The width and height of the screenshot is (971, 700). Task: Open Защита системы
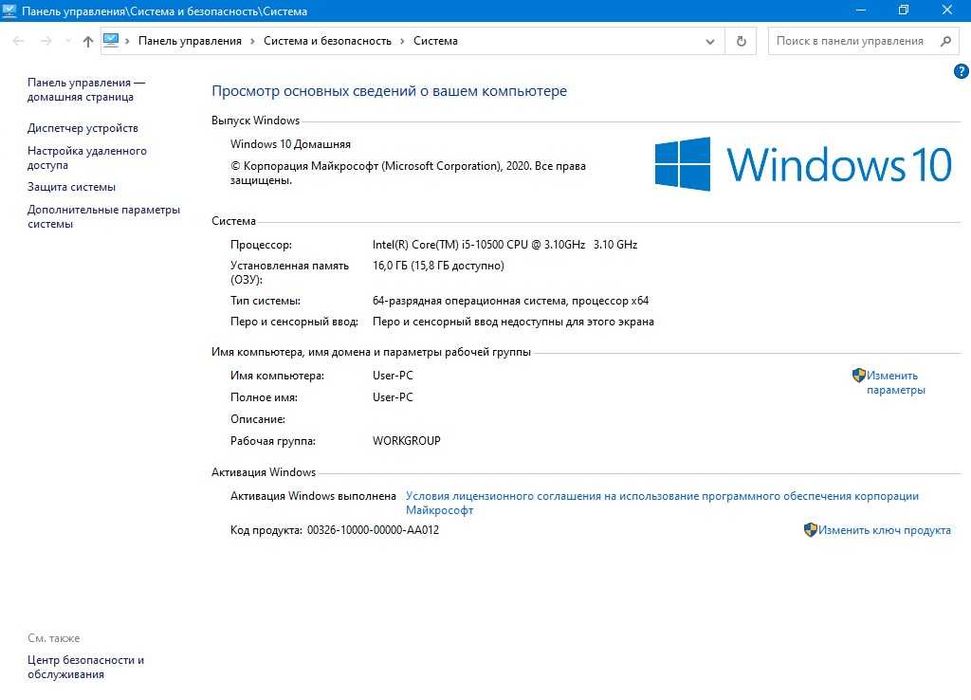(71, 187)
